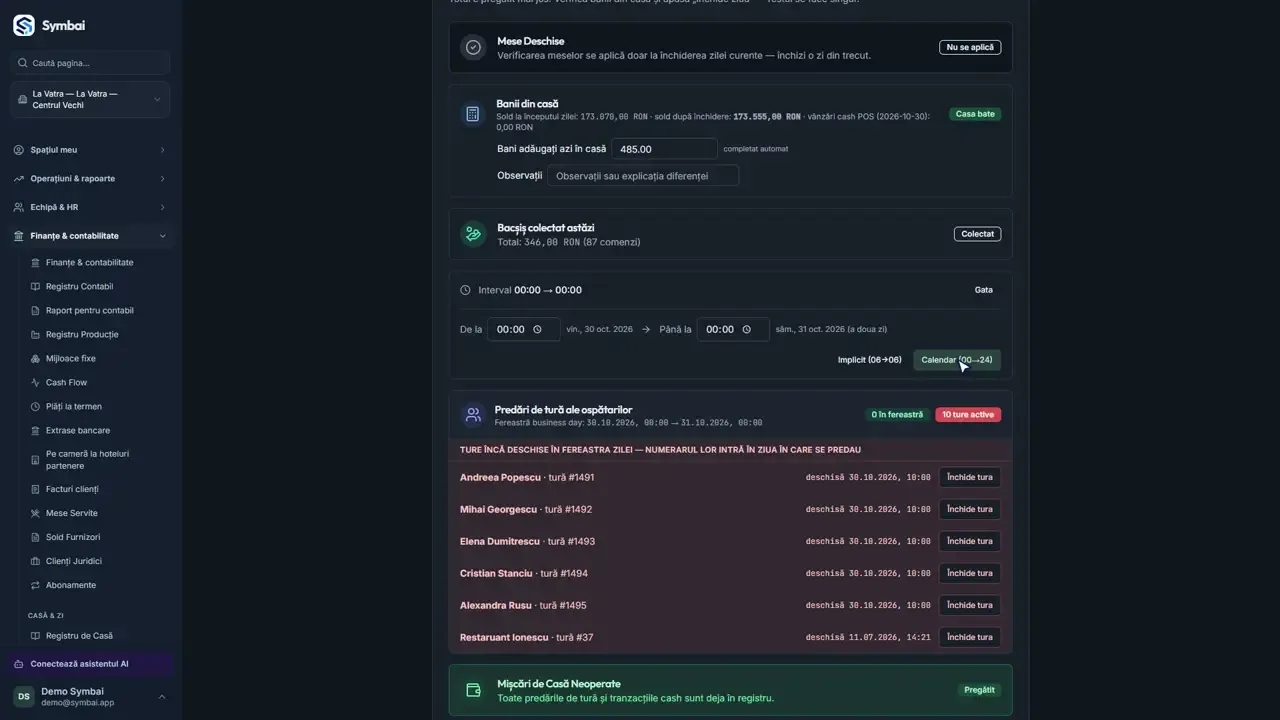The width and height of the screenshot is (1280, 720).
Task: Click Gata in the interval panel
Action: 984,290
